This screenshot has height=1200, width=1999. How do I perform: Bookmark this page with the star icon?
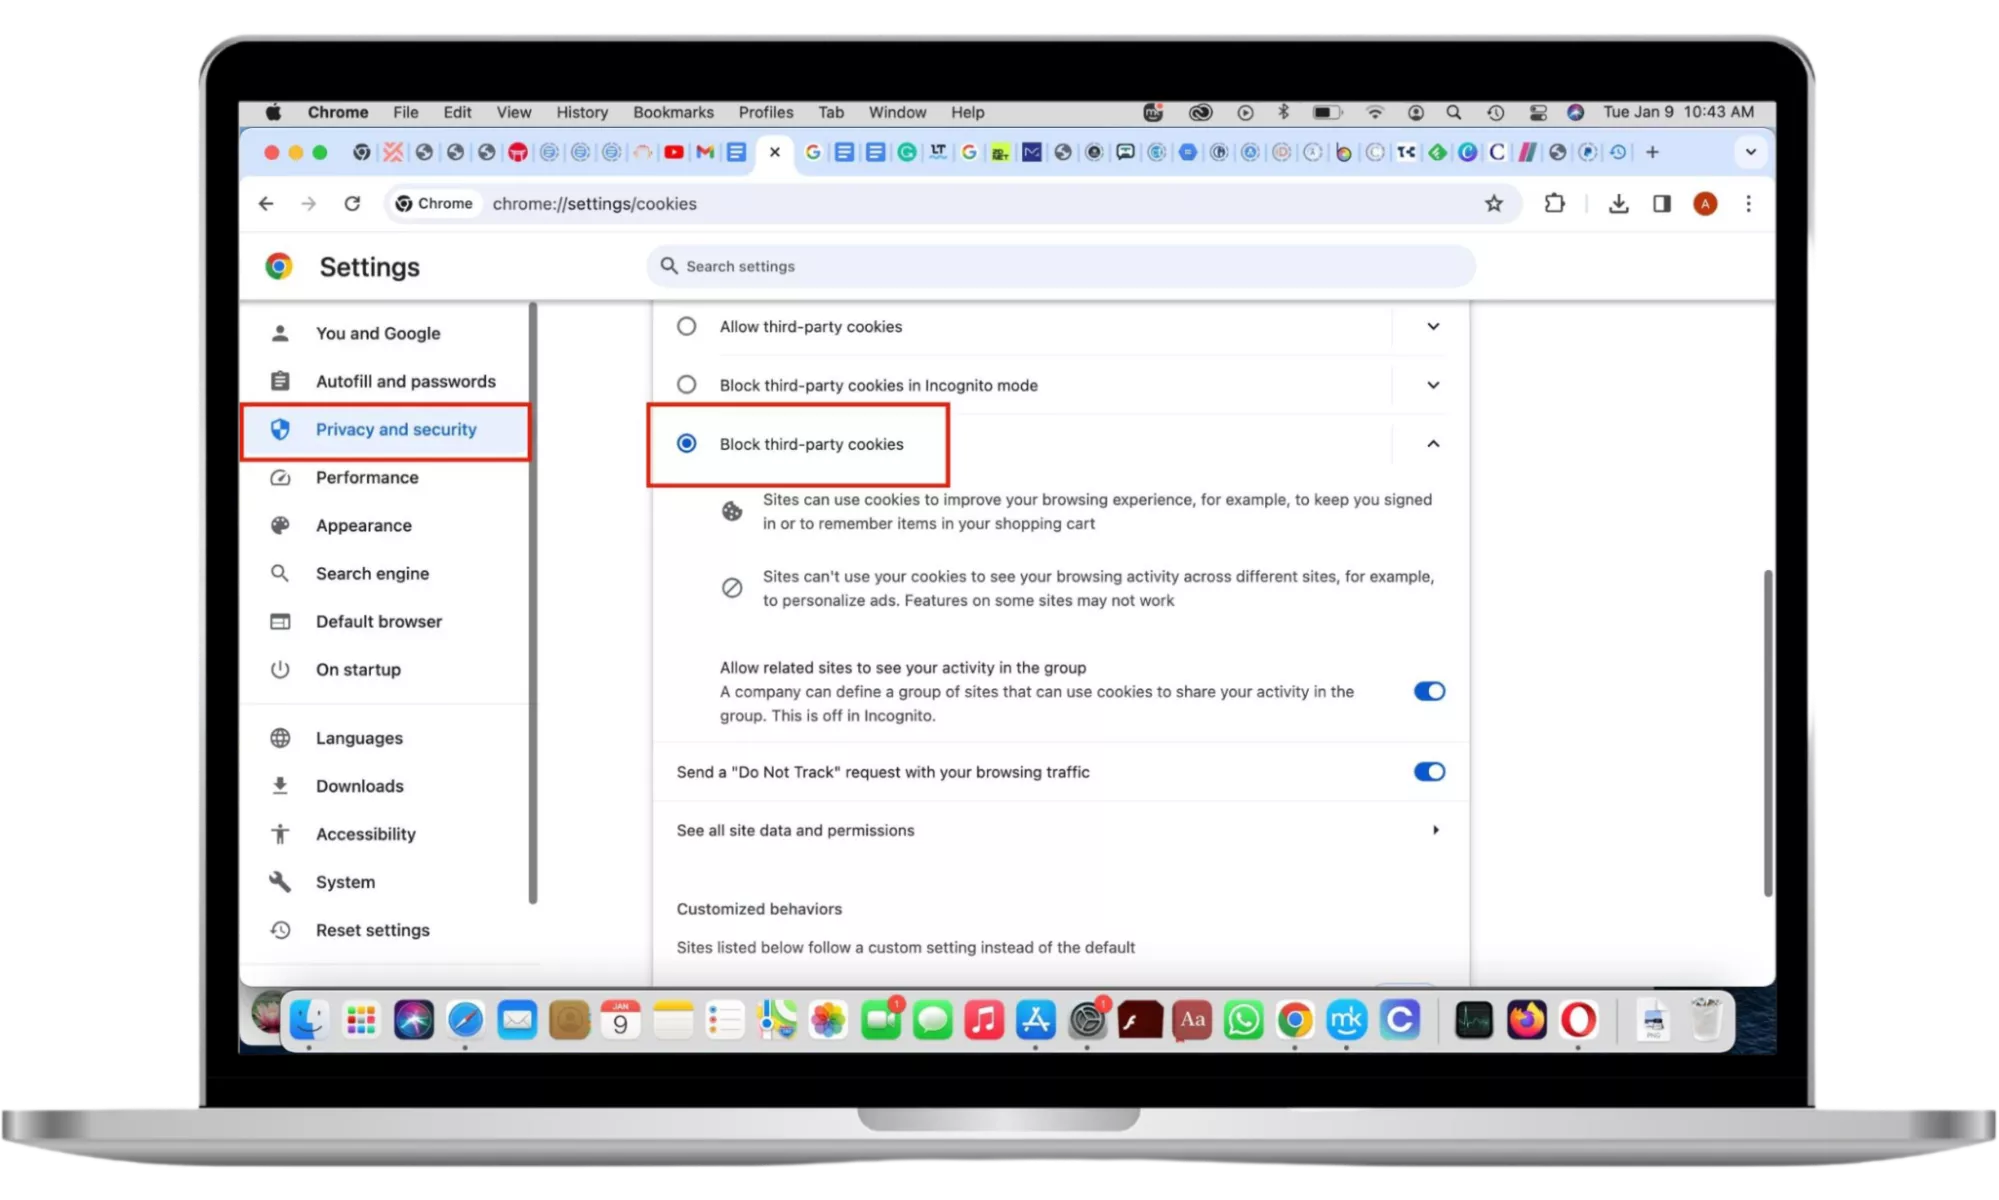click(1493, 204)
